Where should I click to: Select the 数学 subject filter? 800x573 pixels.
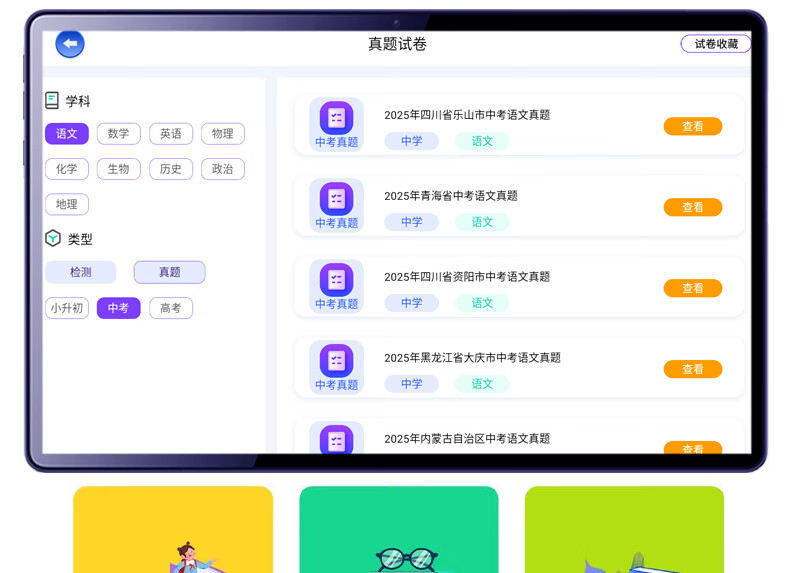tap(119, 134)
